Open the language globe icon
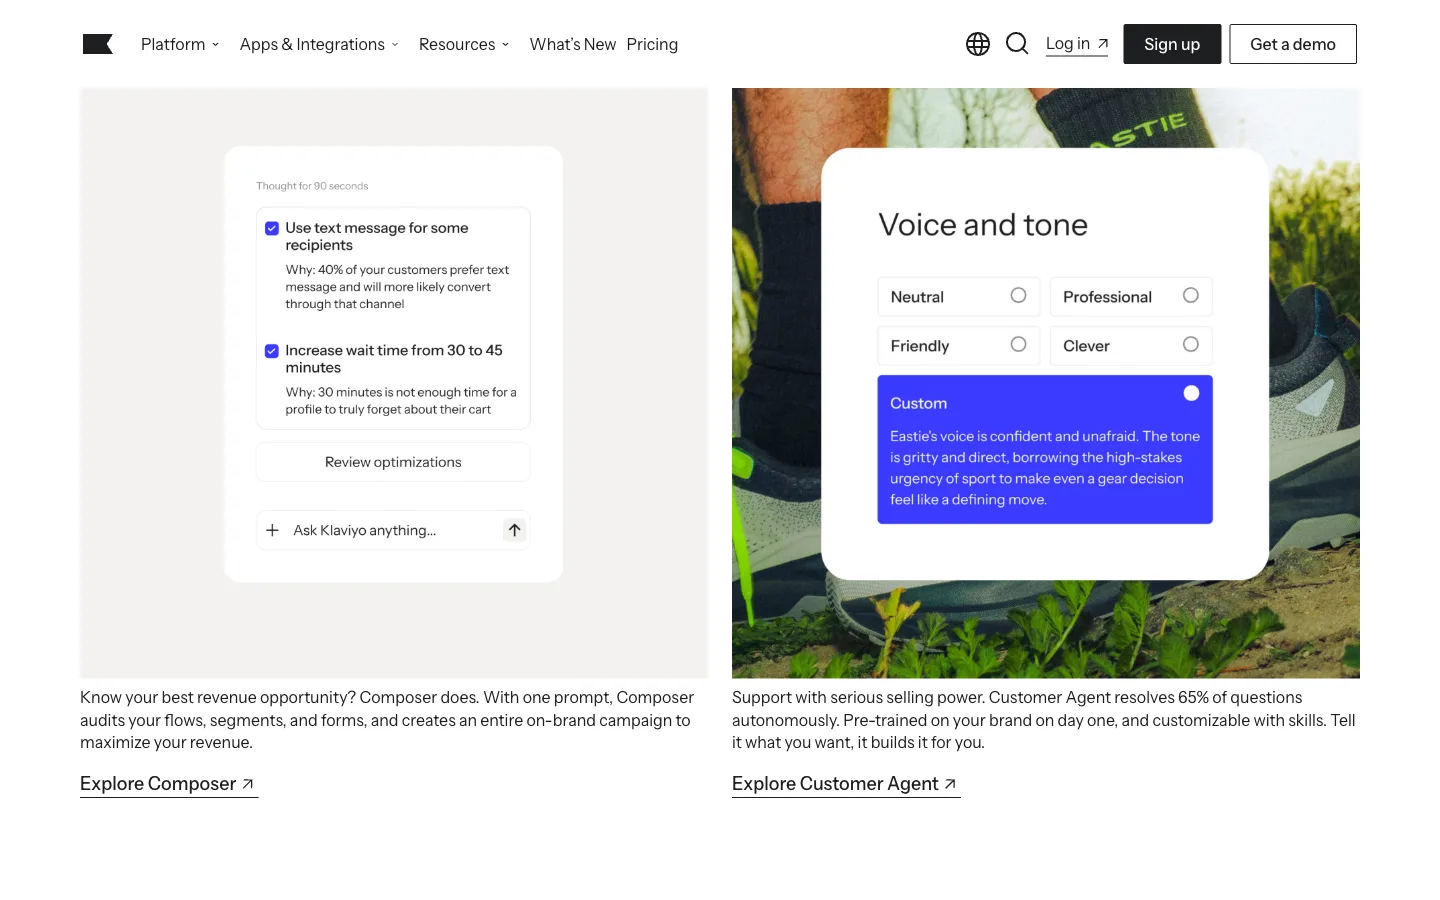The width and height of the screenshot is (1440, 900). 978,44
